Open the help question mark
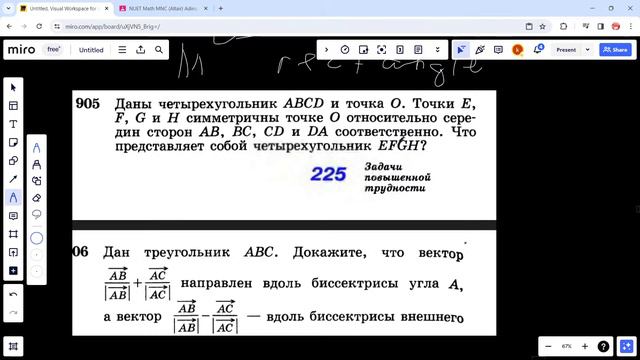Screen dimensions: 640x360 point(603,346)
